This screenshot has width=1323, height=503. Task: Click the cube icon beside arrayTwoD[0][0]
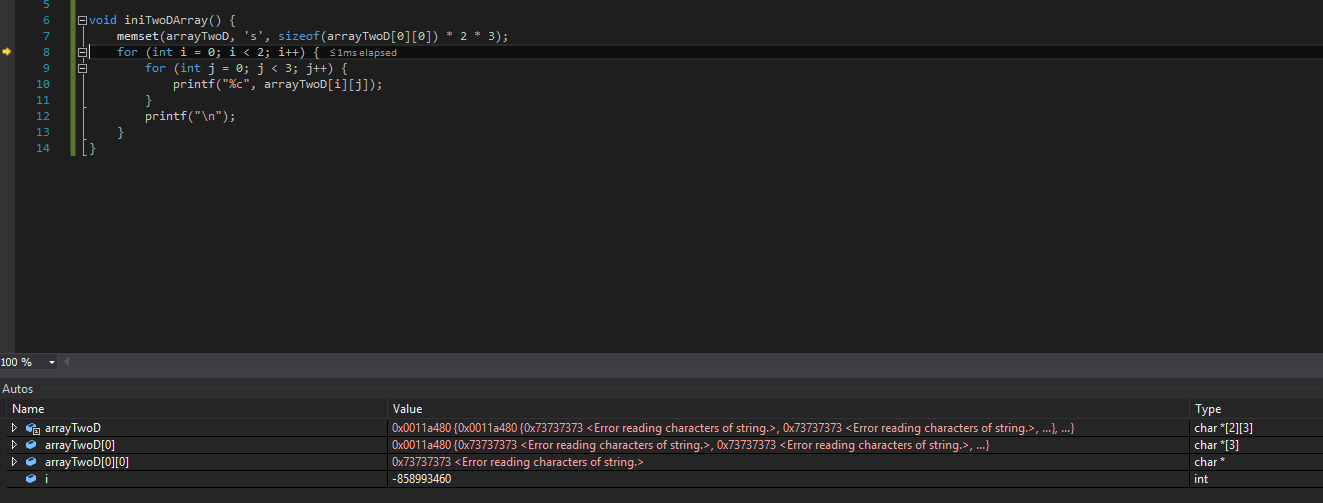point(32,462)
